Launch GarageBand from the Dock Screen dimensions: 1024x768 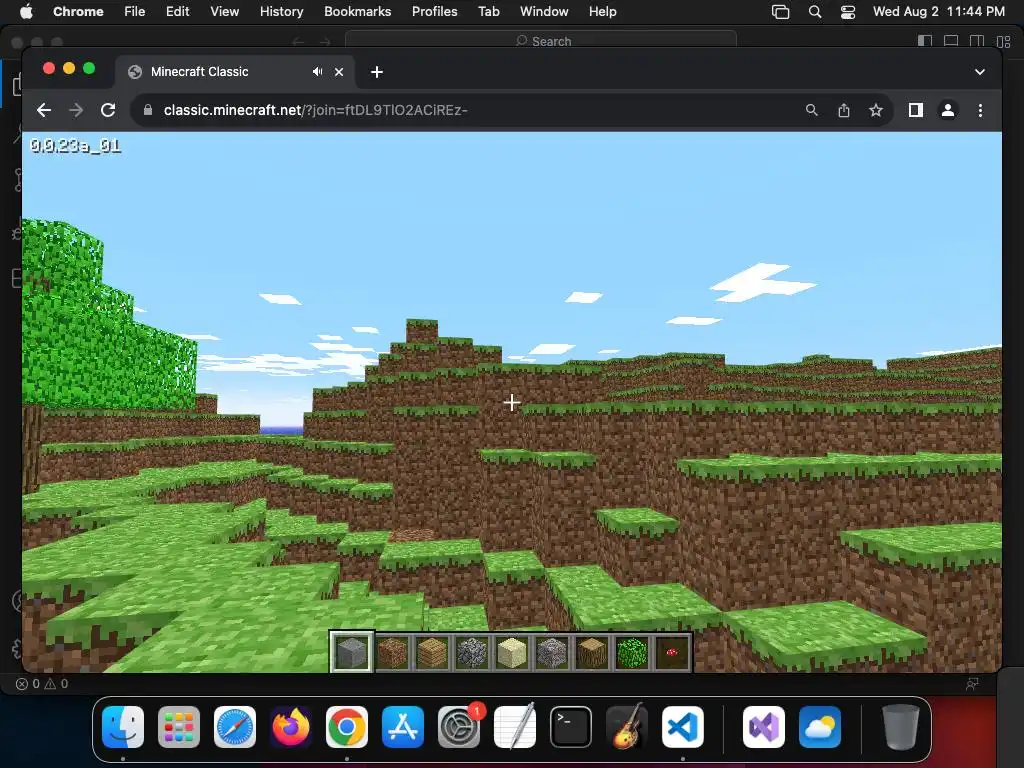tap(627, 727)
